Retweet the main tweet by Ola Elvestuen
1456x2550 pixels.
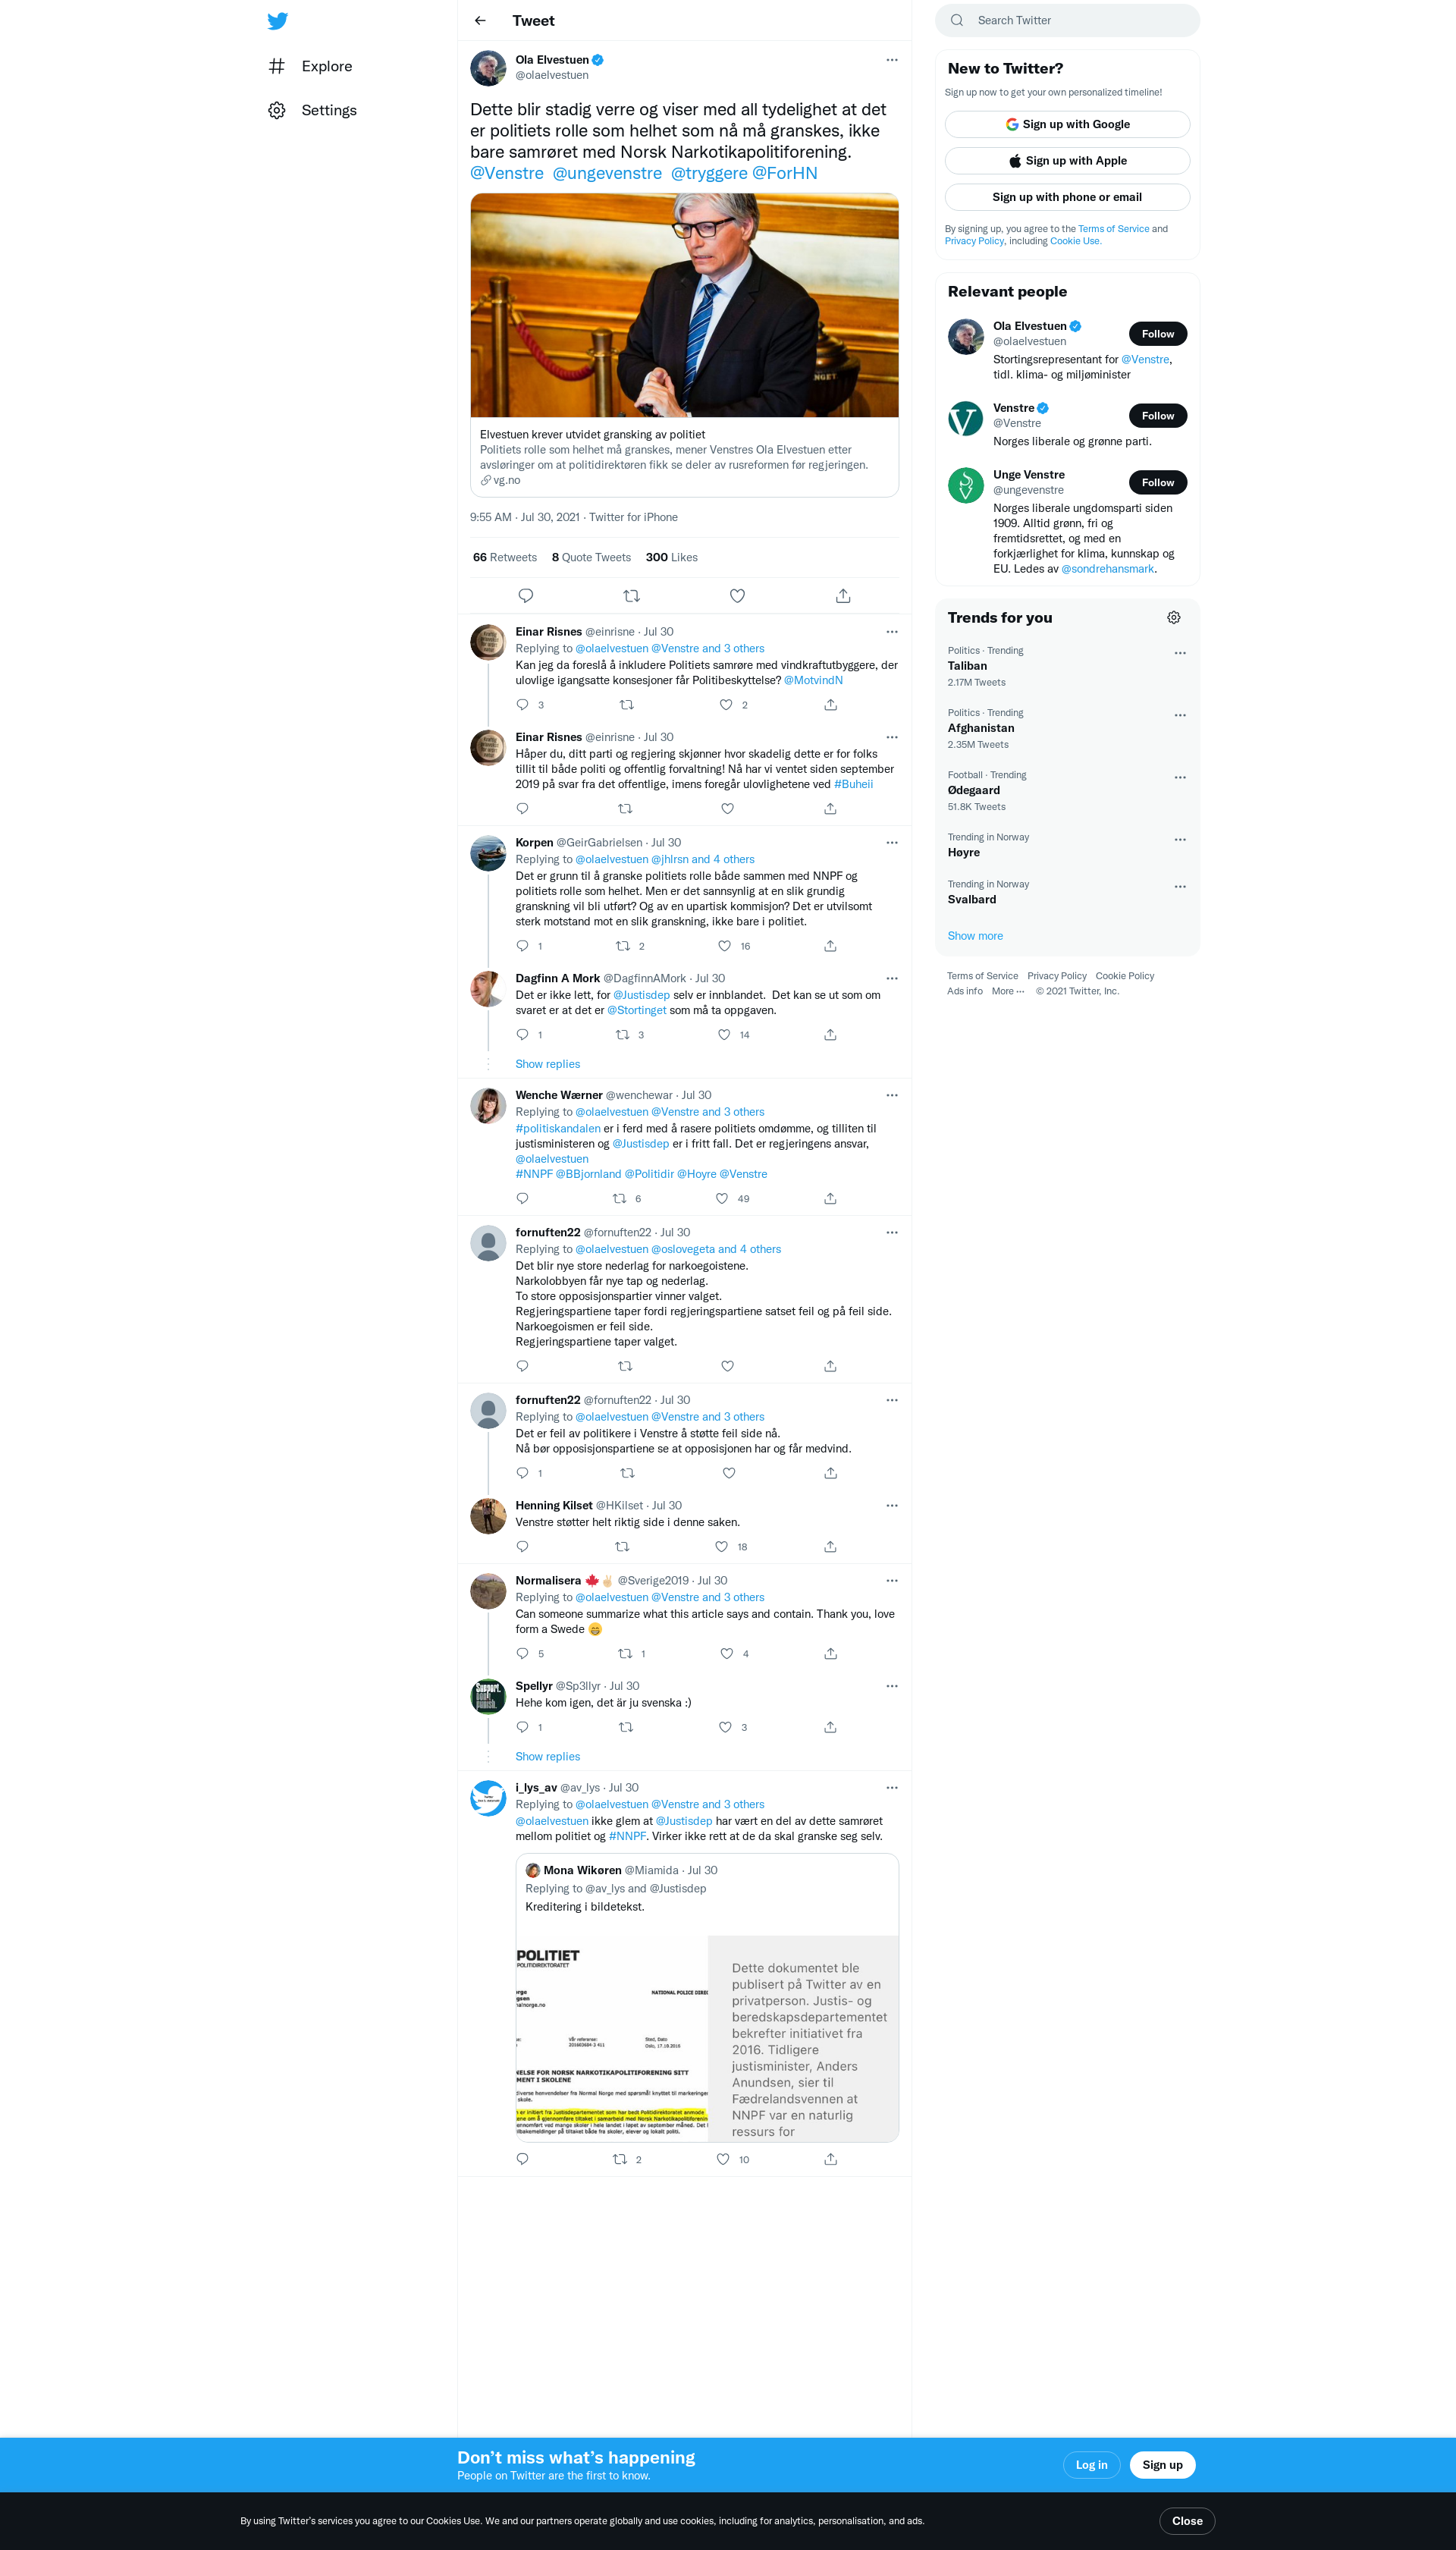631,596
